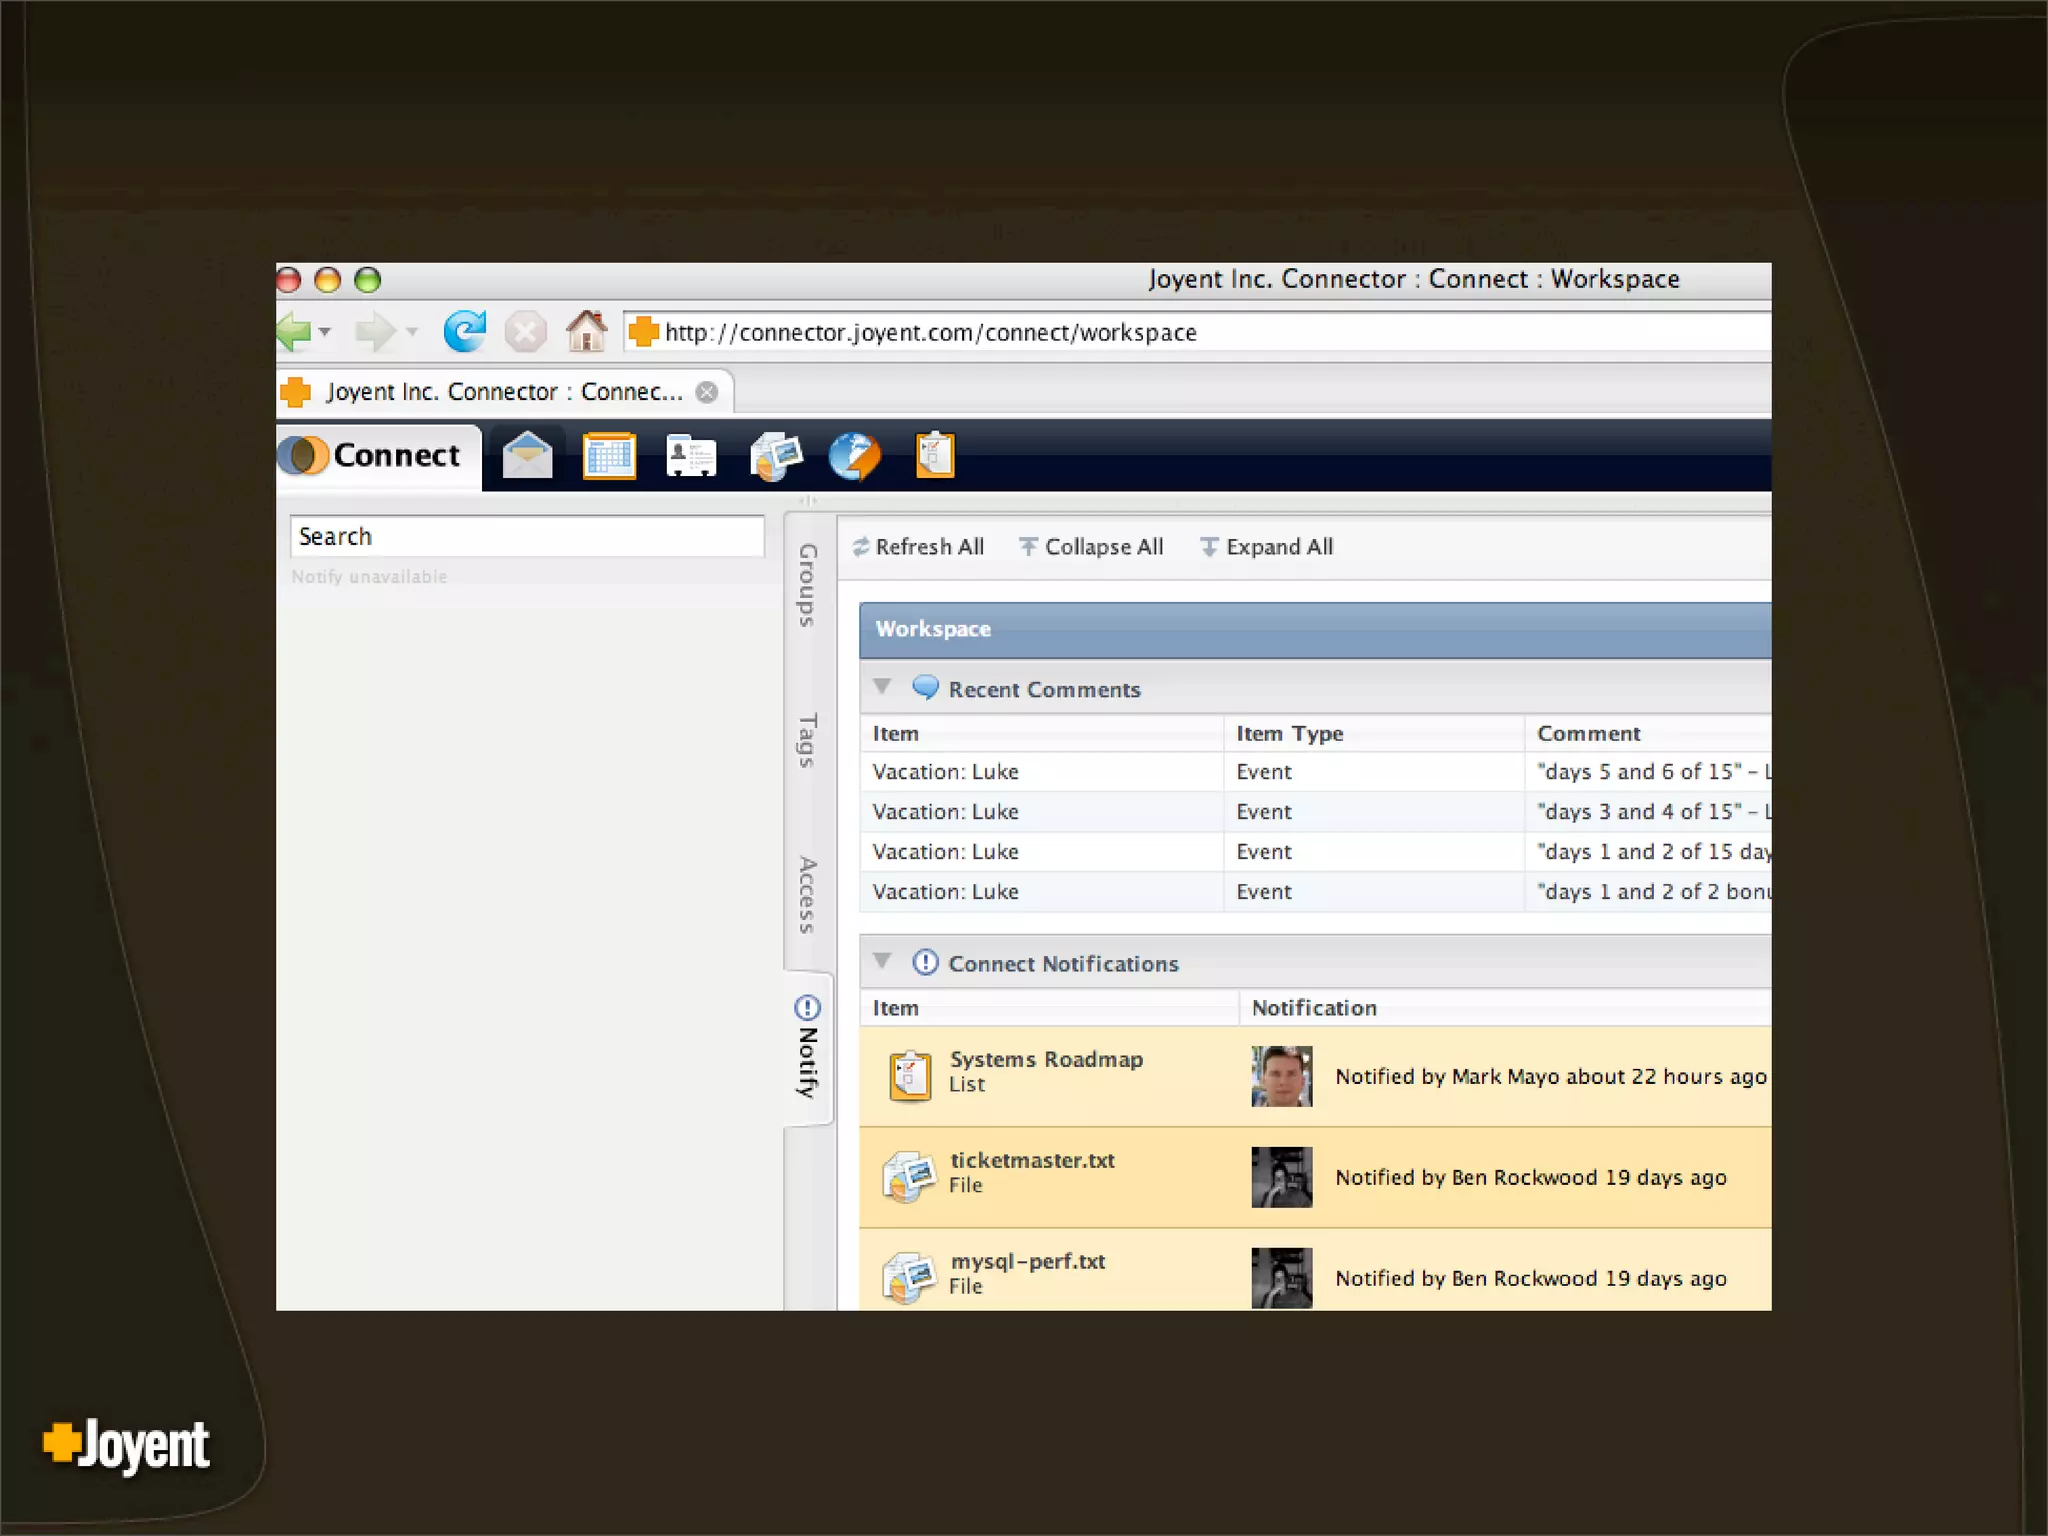Viewport: 2048px width, 1536px height.
Task: Click the sidebar splitter handle above Groups
Action: point(808,501)
